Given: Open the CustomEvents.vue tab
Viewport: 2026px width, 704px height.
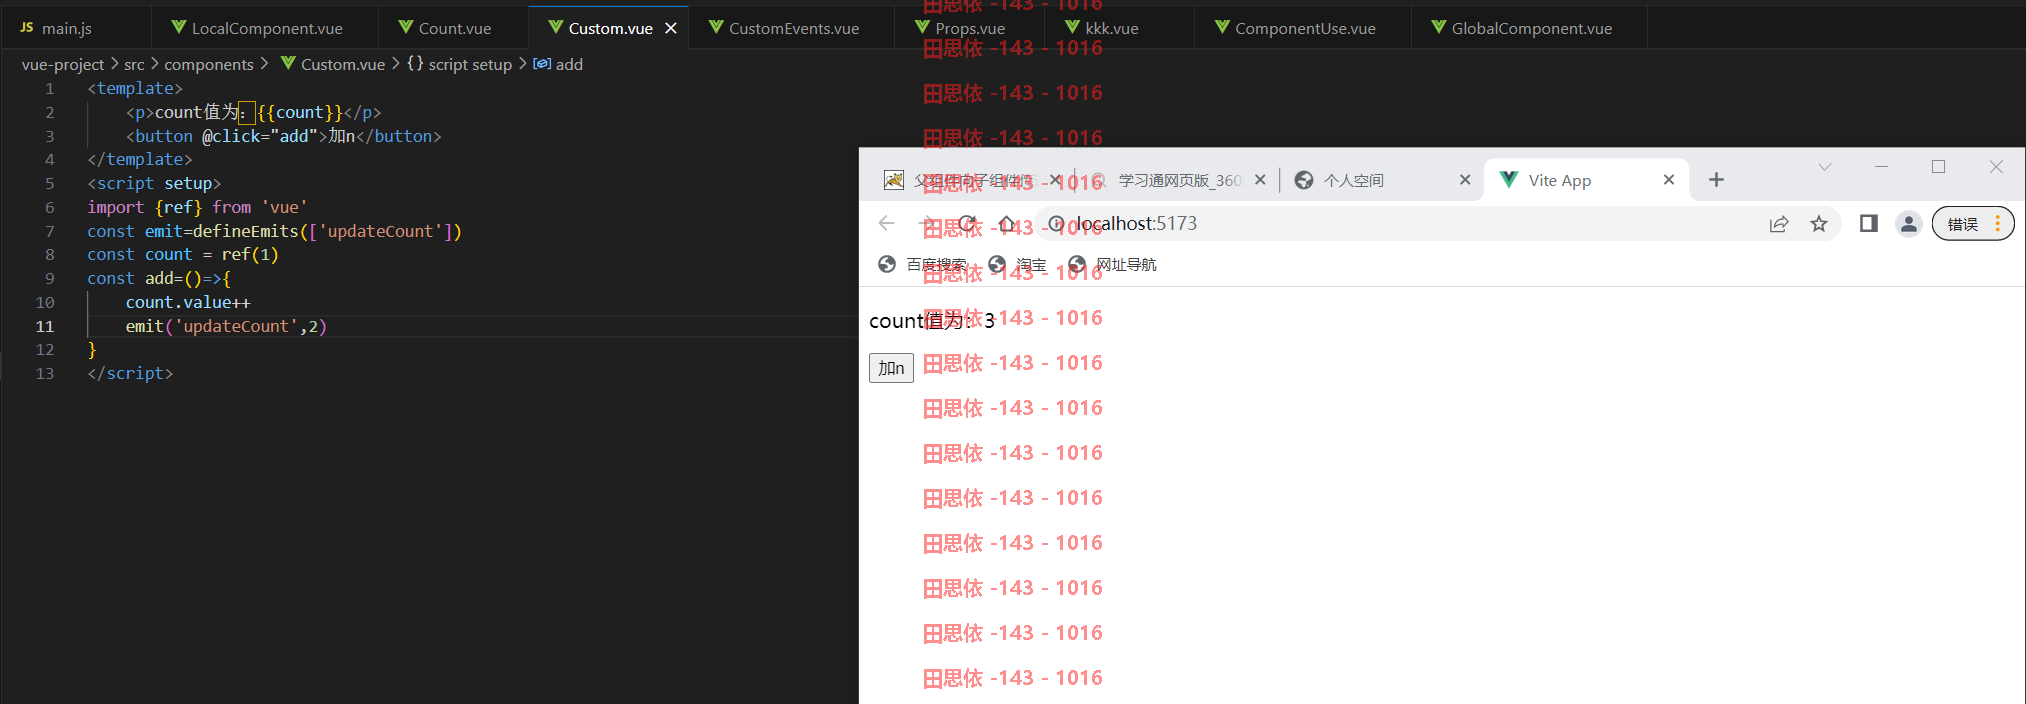Looking at the screenshot, I should [793, 28].
